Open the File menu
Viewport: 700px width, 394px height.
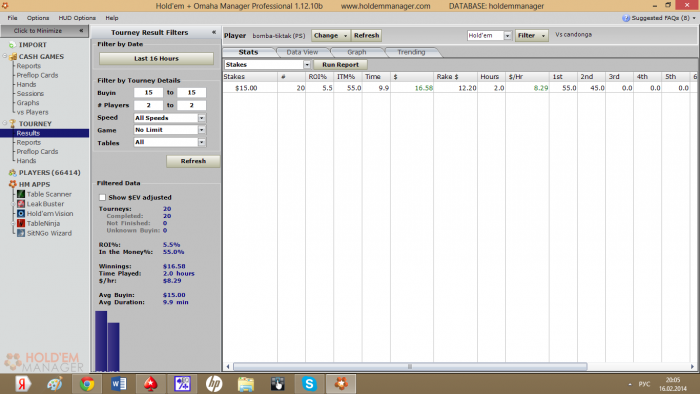click(12, 18)
